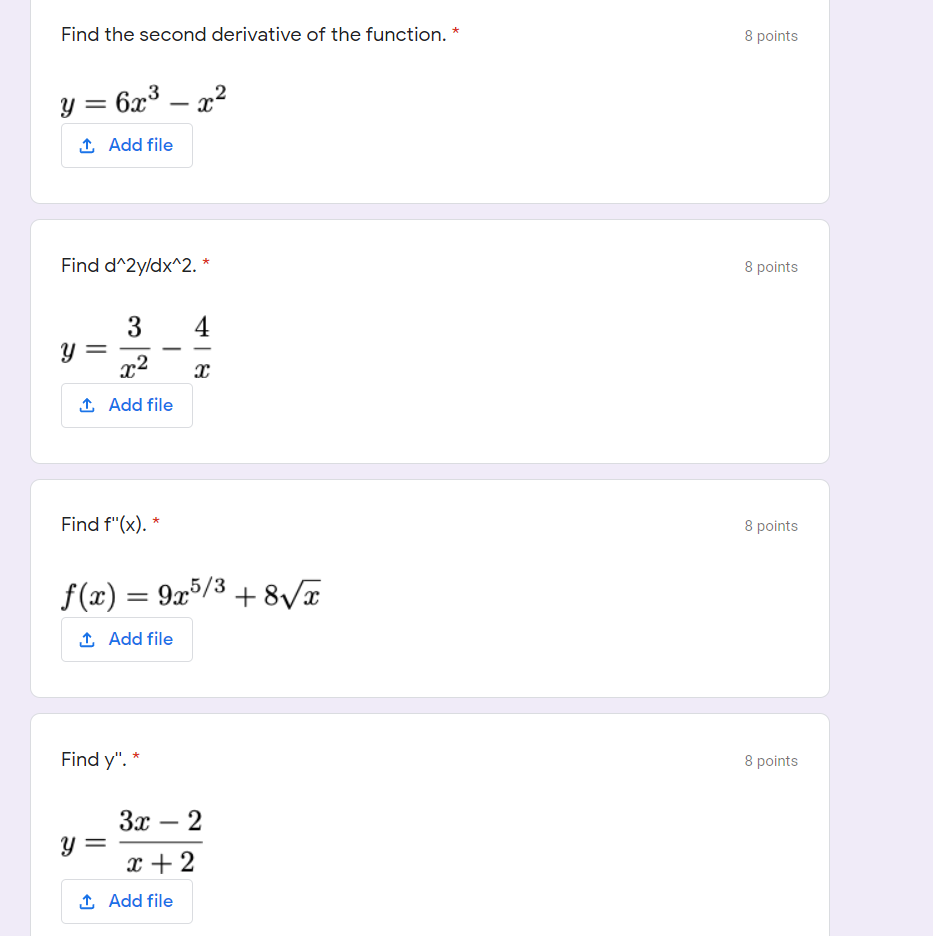The width and height of the screenshot is (933, 936).
Task: Click Add file for the f''(x) question
Action: (x=126, y=639)
